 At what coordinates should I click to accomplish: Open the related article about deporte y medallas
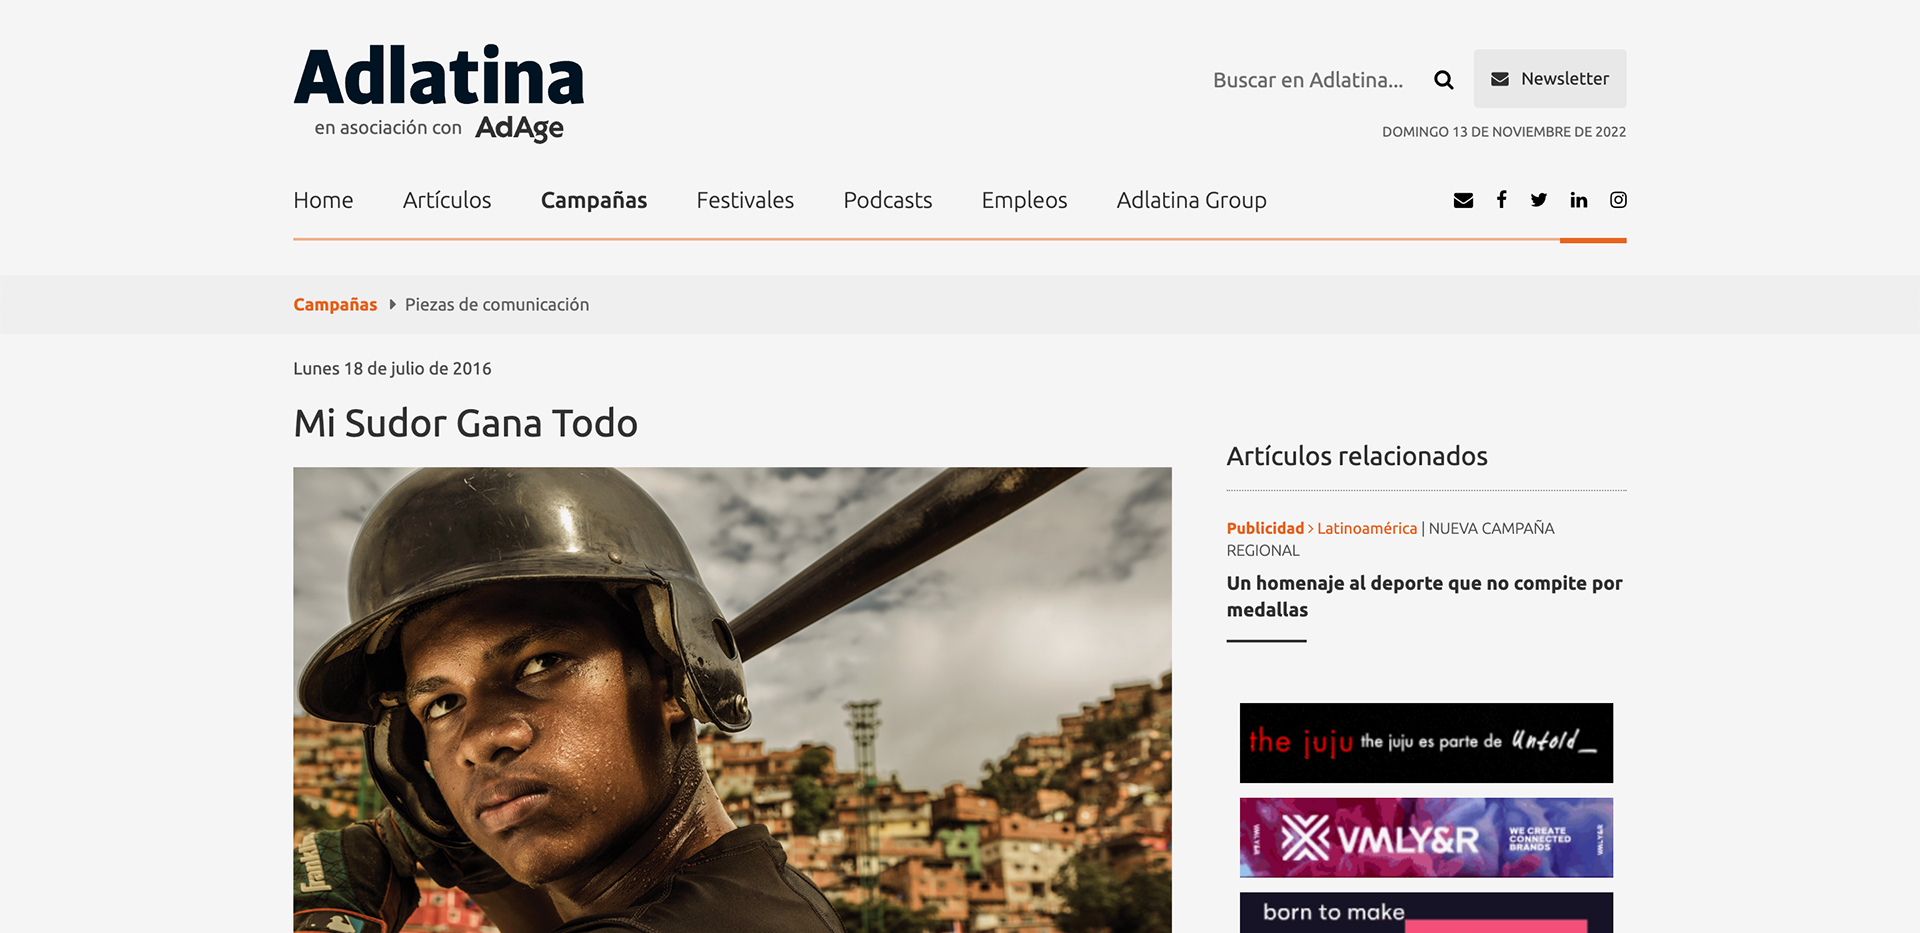pyautogui.click(x=1425, y=596)
